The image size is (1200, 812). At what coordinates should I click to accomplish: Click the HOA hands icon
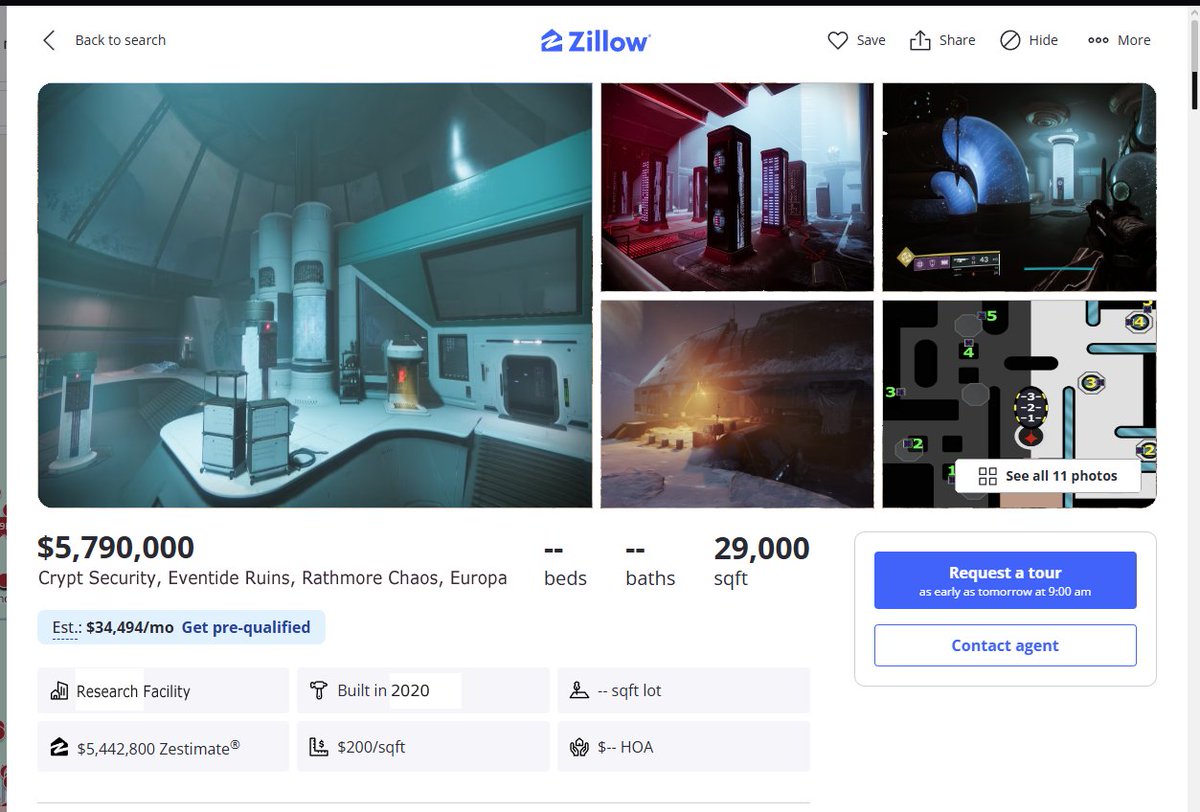coord(579,747)
